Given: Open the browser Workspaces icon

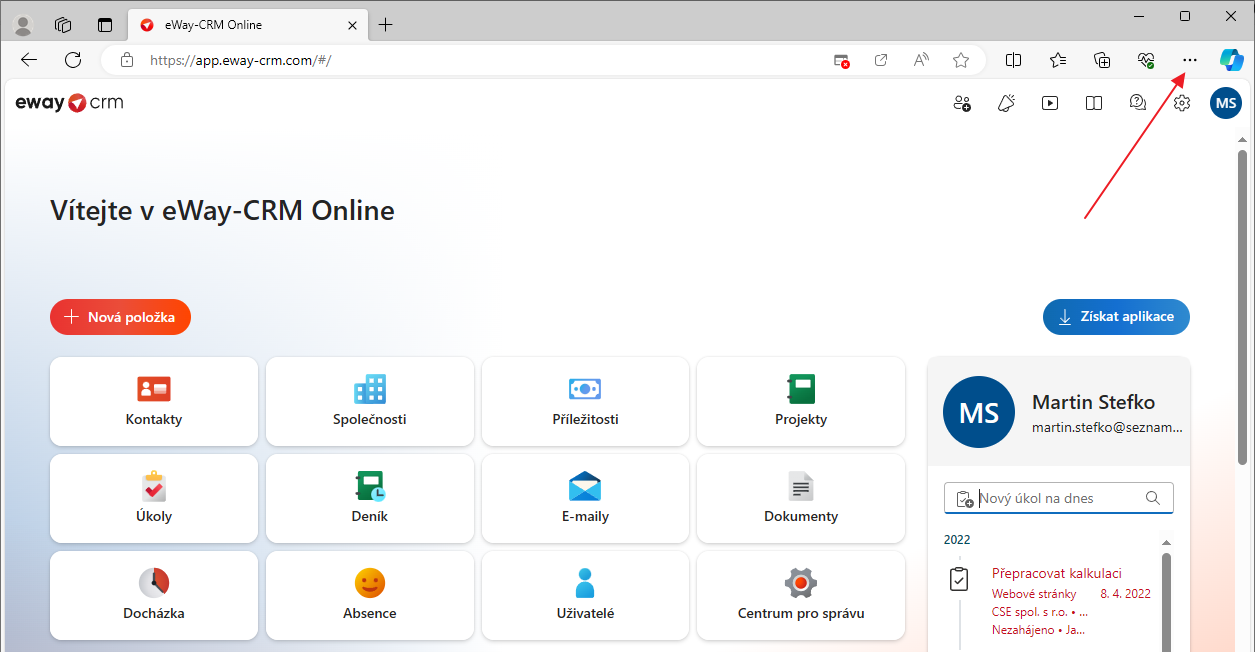Looking at the screenshot, I should point(63,25).
